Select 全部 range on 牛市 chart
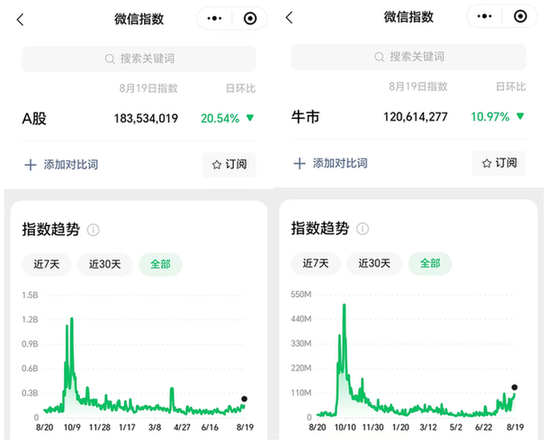Image resolution: width=548 pixels, height=444 pixels. click(430, 263)
